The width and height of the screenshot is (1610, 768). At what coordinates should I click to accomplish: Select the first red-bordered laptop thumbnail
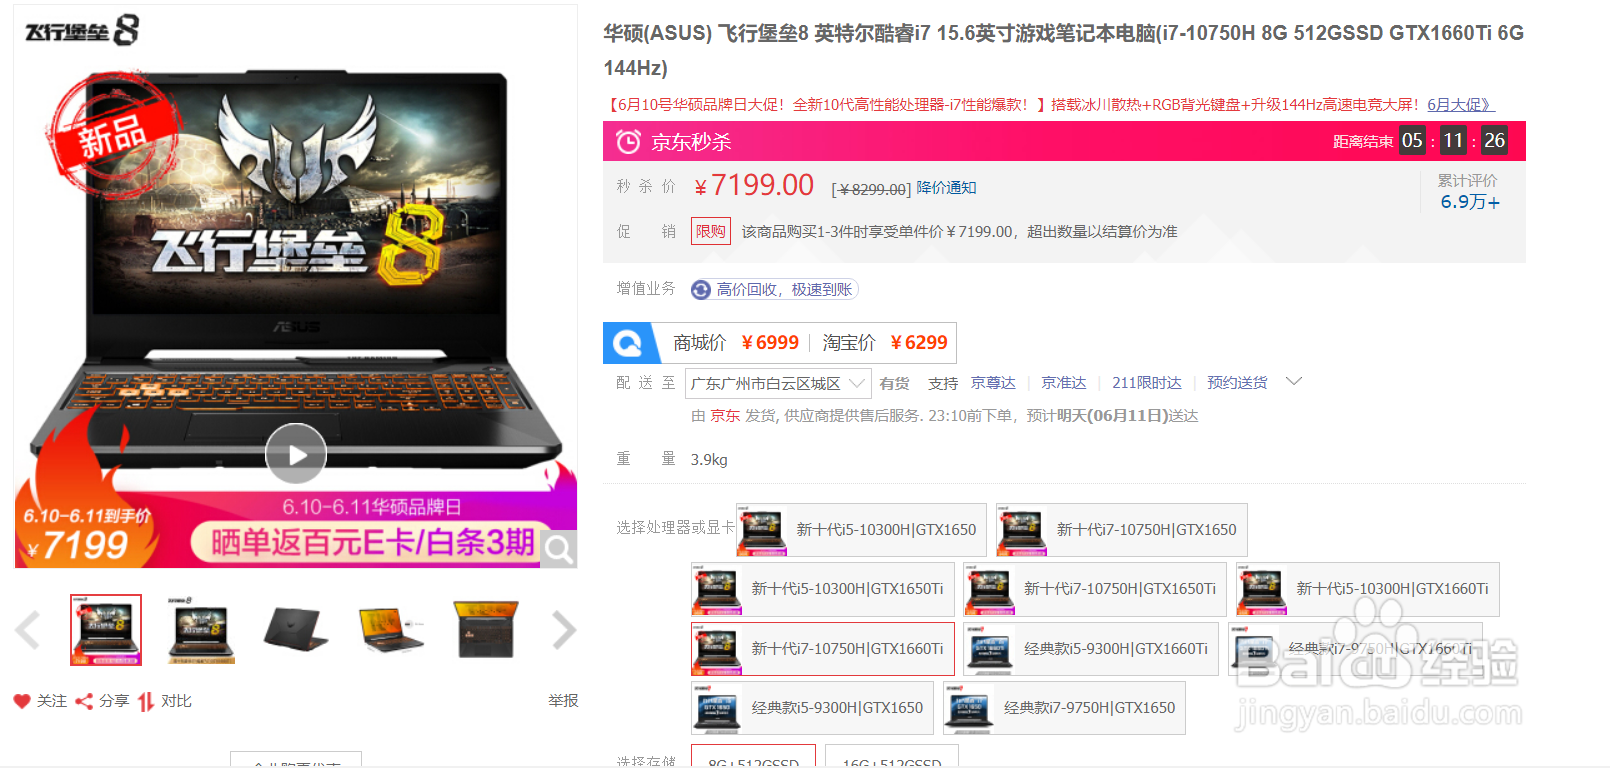click(106, 630)
